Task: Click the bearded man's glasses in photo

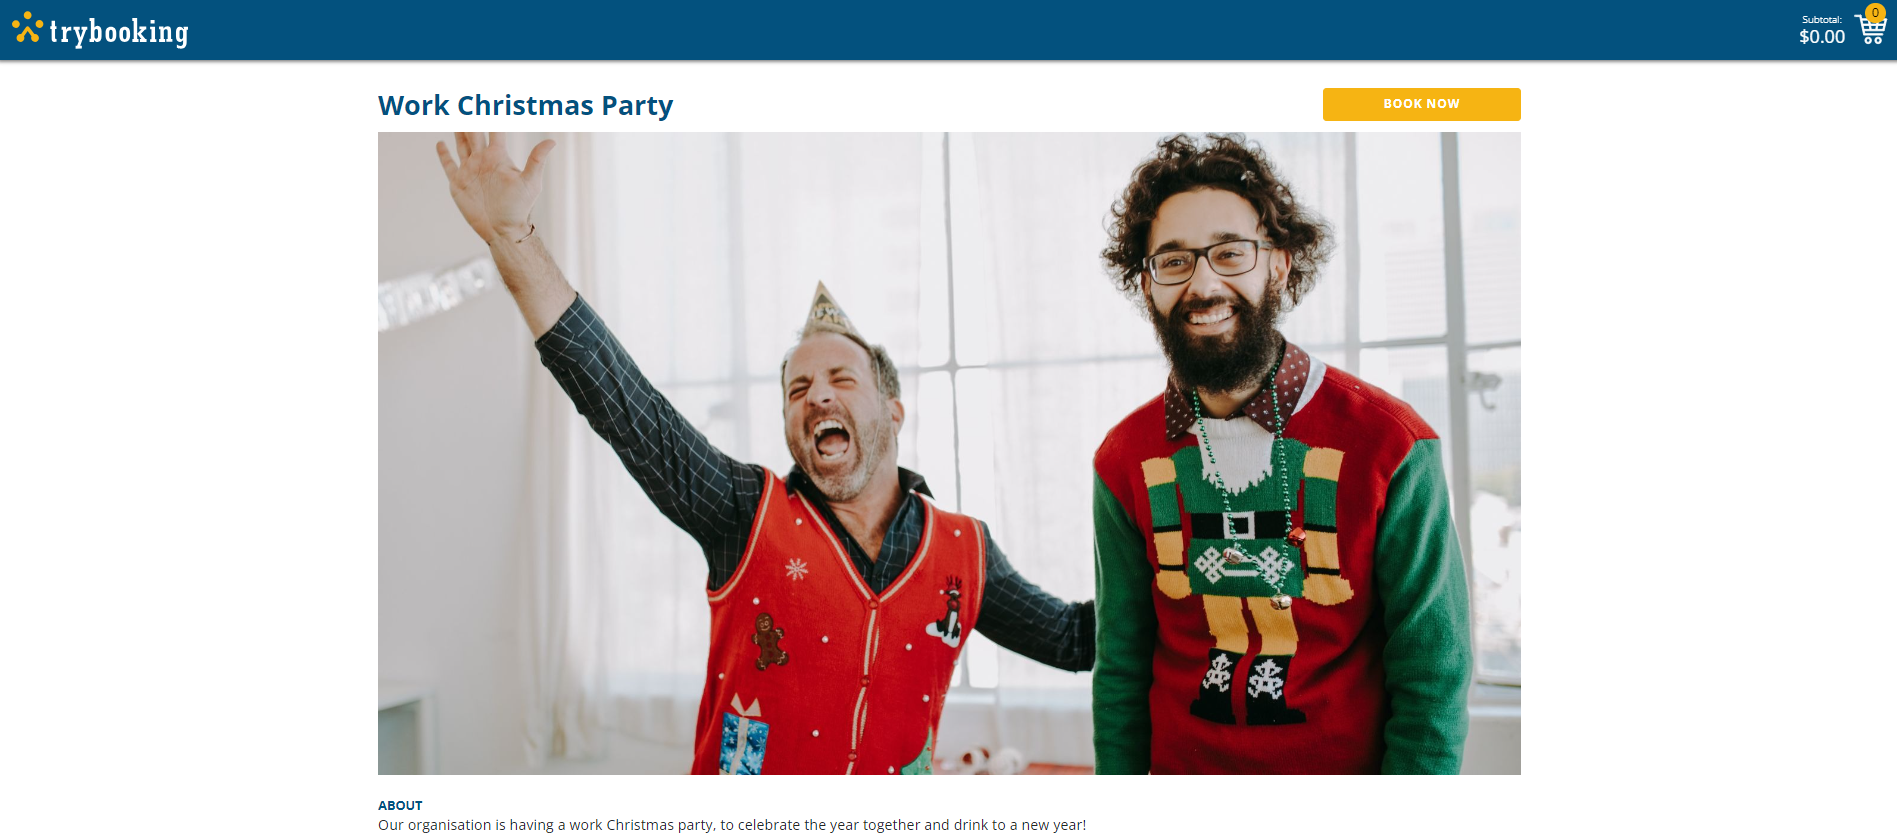Action: coord(1206,261)
